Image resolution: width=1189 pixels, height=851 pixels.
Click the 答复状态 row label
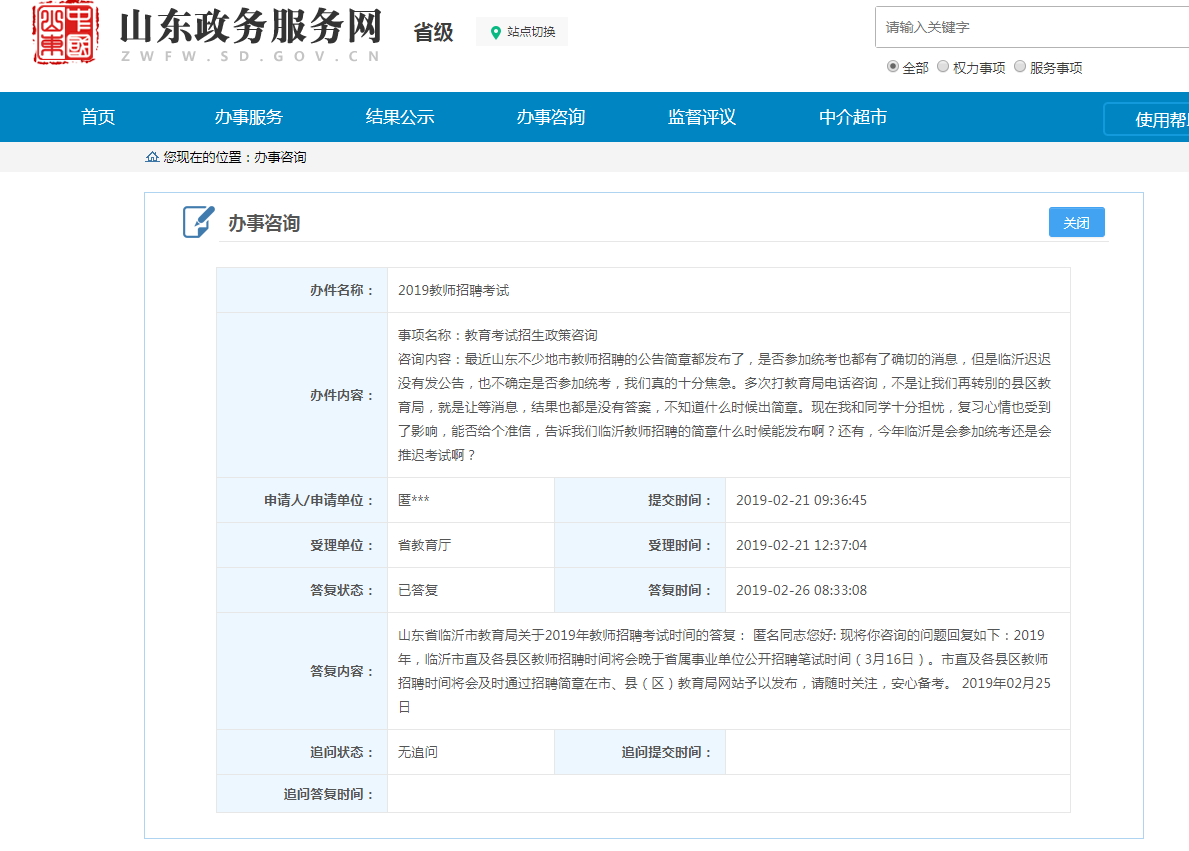[x=341, y=589]
